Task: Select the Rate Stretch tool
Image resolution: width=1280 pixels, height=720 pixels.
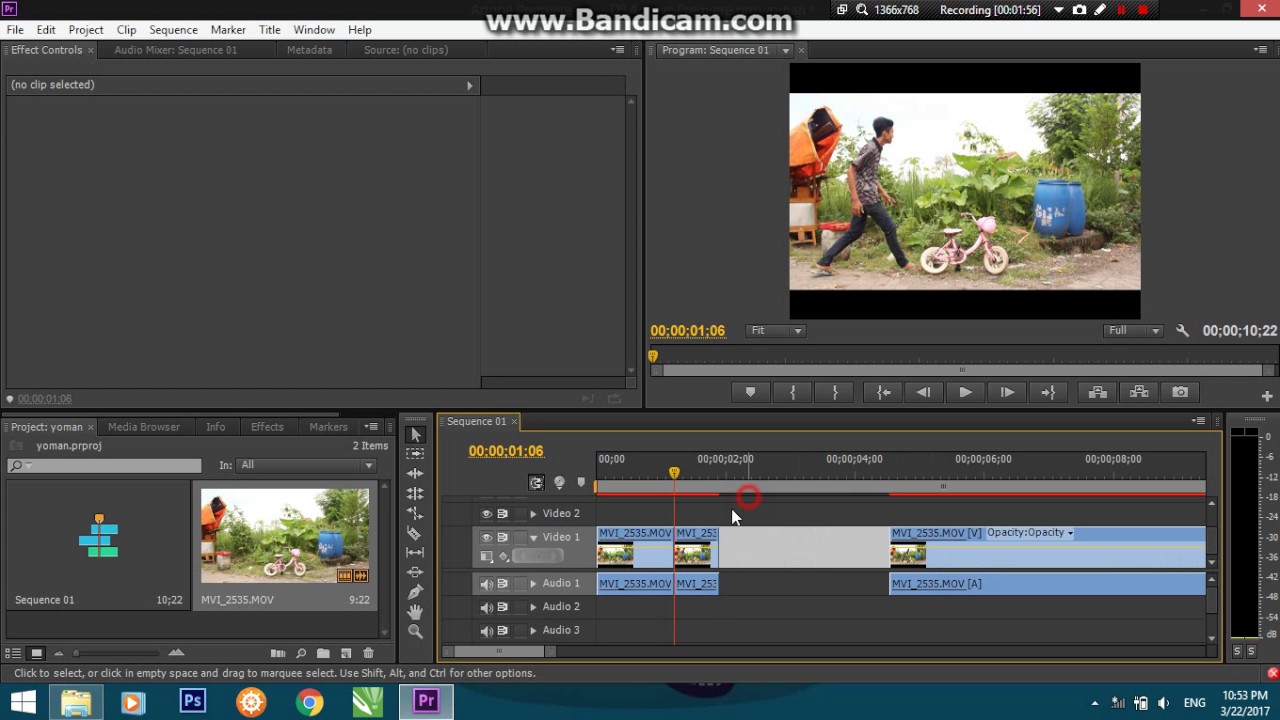Action: point(415,513)
